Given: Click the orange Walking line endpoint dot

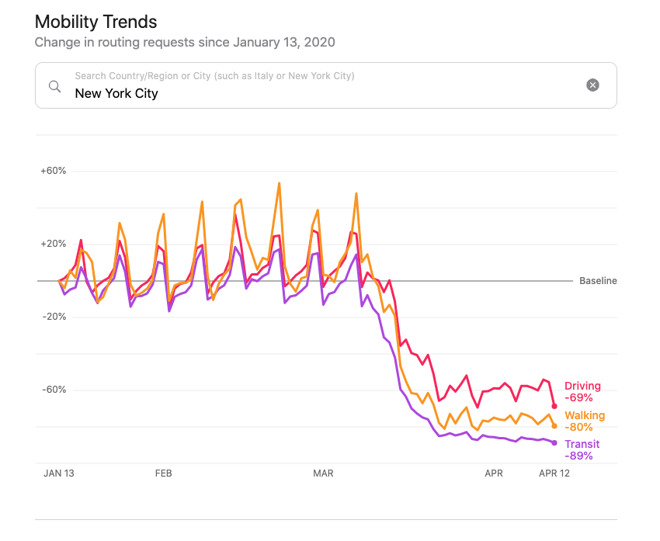Looking at the screenshot, I should click(555, 426).
